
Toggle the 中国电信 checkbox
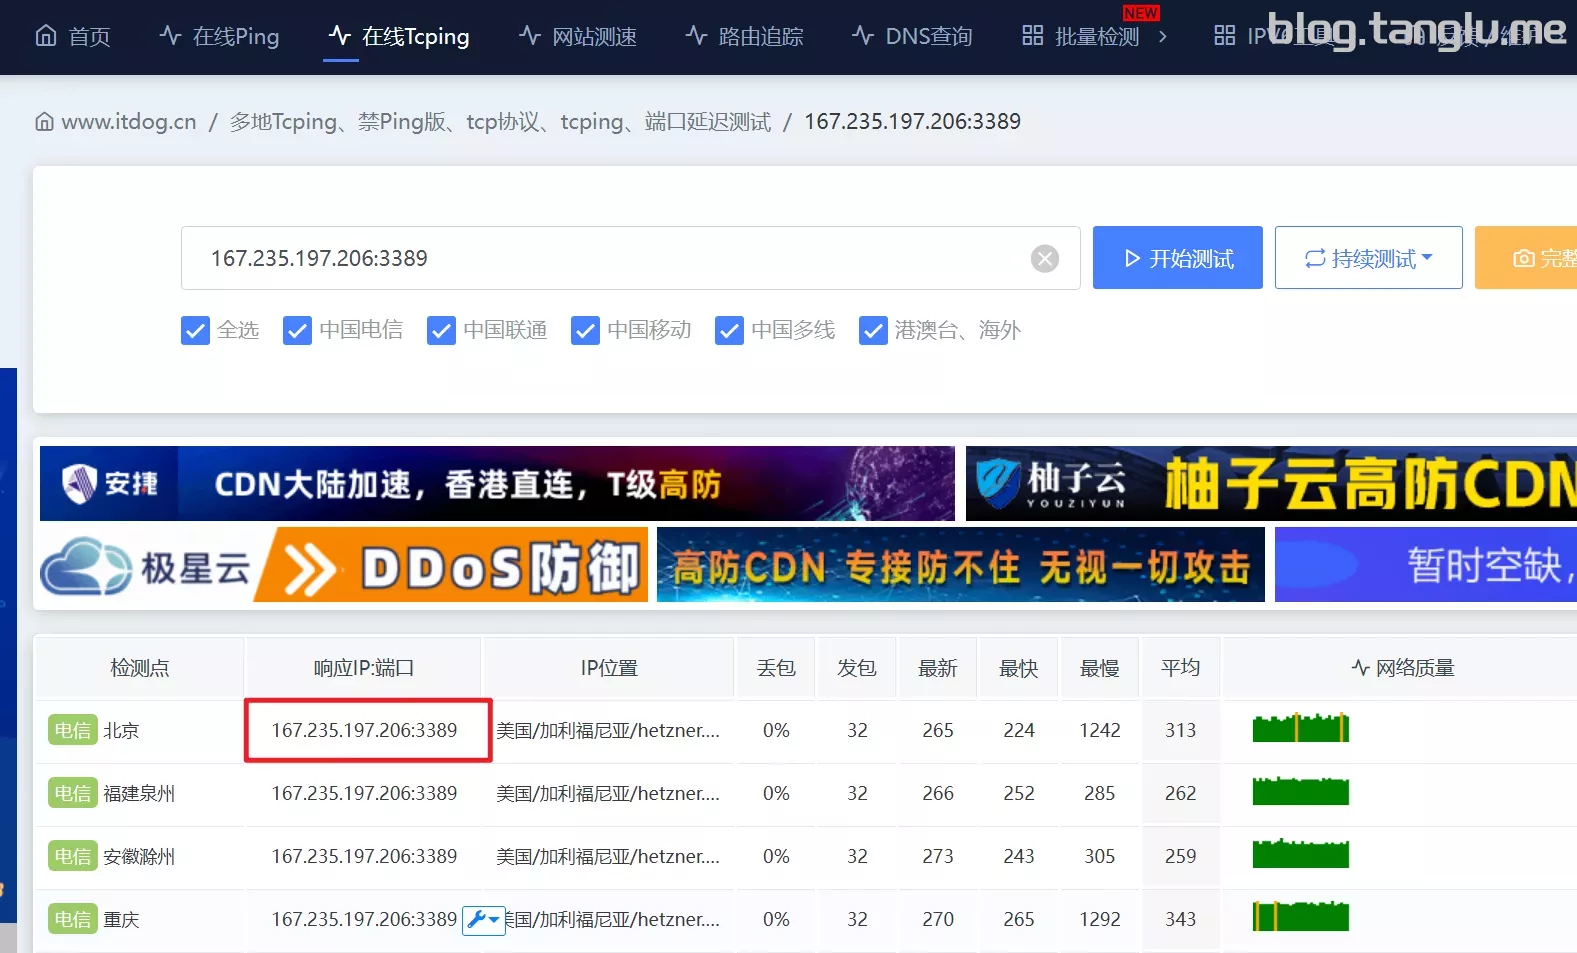tap(297, 330)
